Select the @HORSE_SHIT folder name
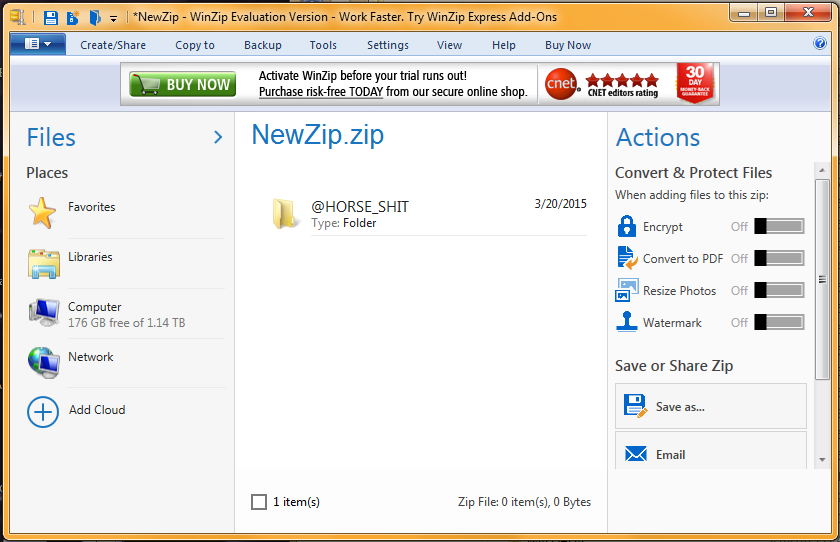 click(x=360, y=207)
